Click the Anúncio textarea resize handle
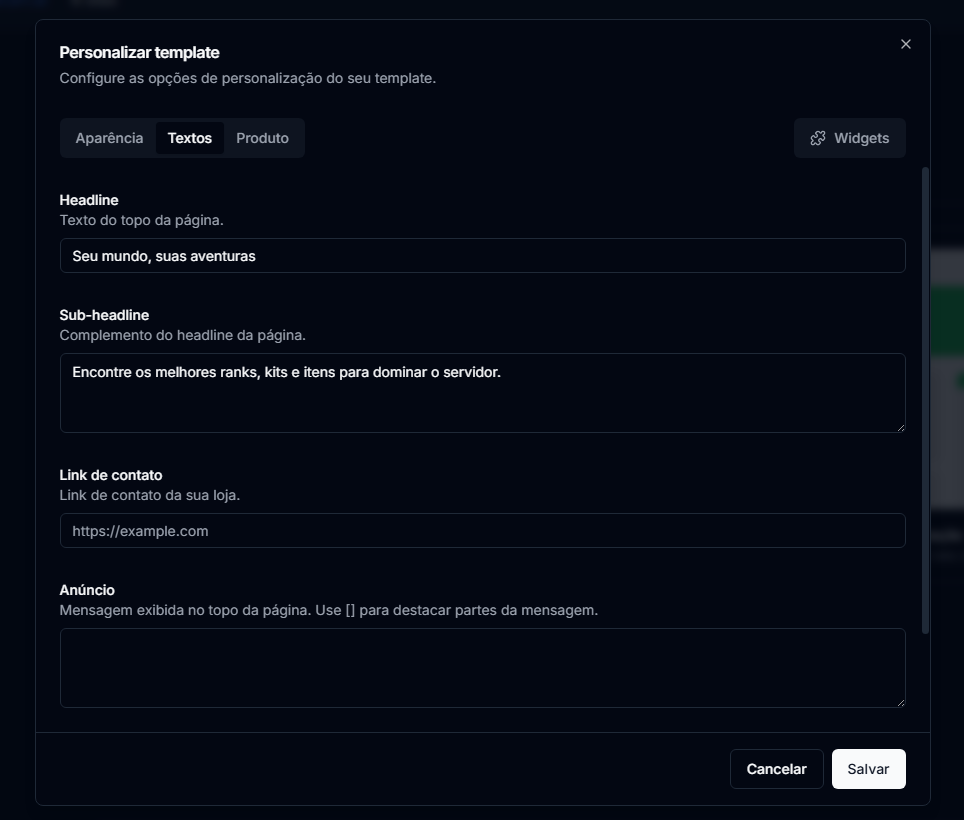 (901, 703)
